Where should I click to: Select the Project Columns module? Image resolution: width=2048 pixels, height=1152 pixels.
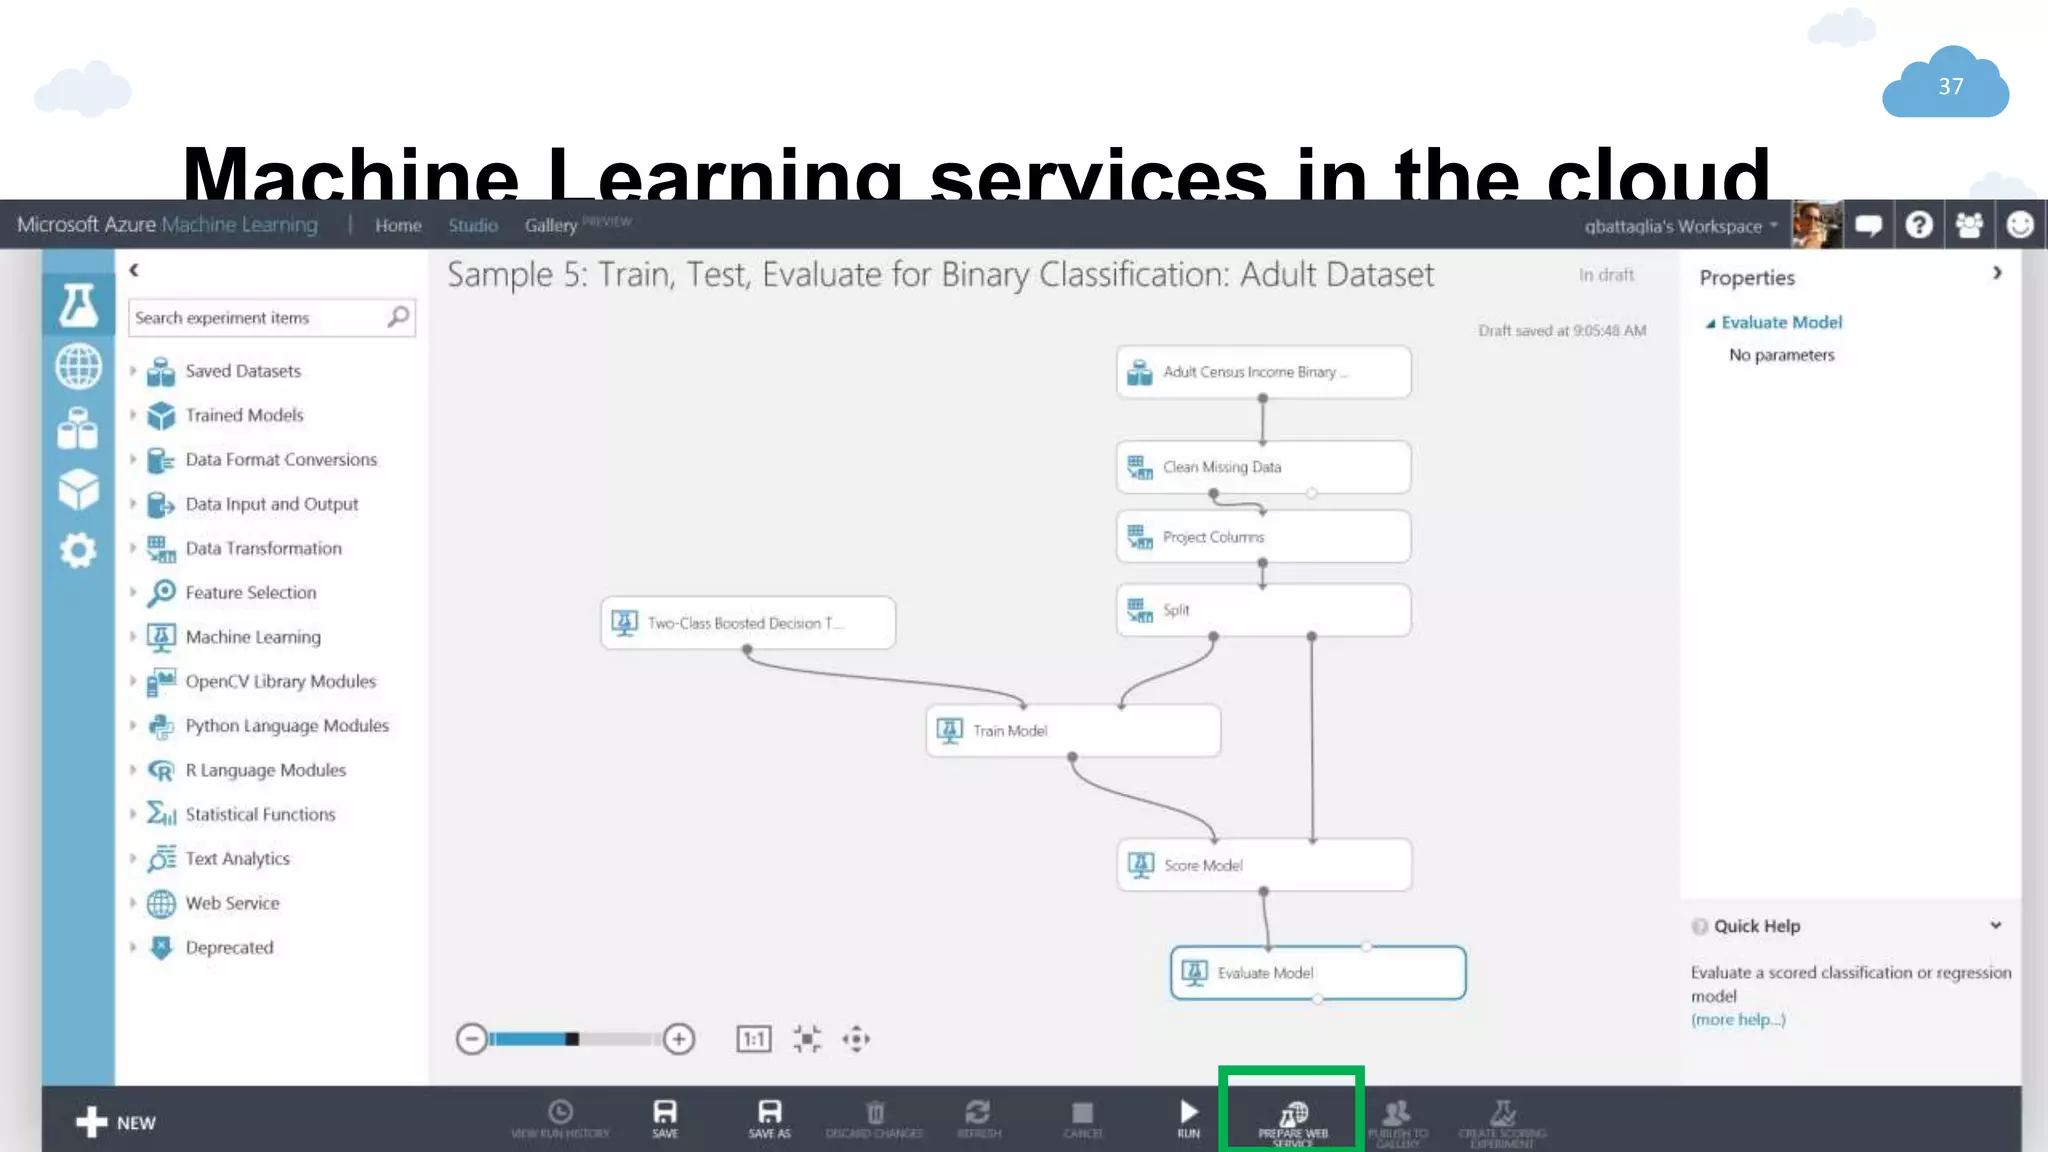click(x=1263, y=537)
